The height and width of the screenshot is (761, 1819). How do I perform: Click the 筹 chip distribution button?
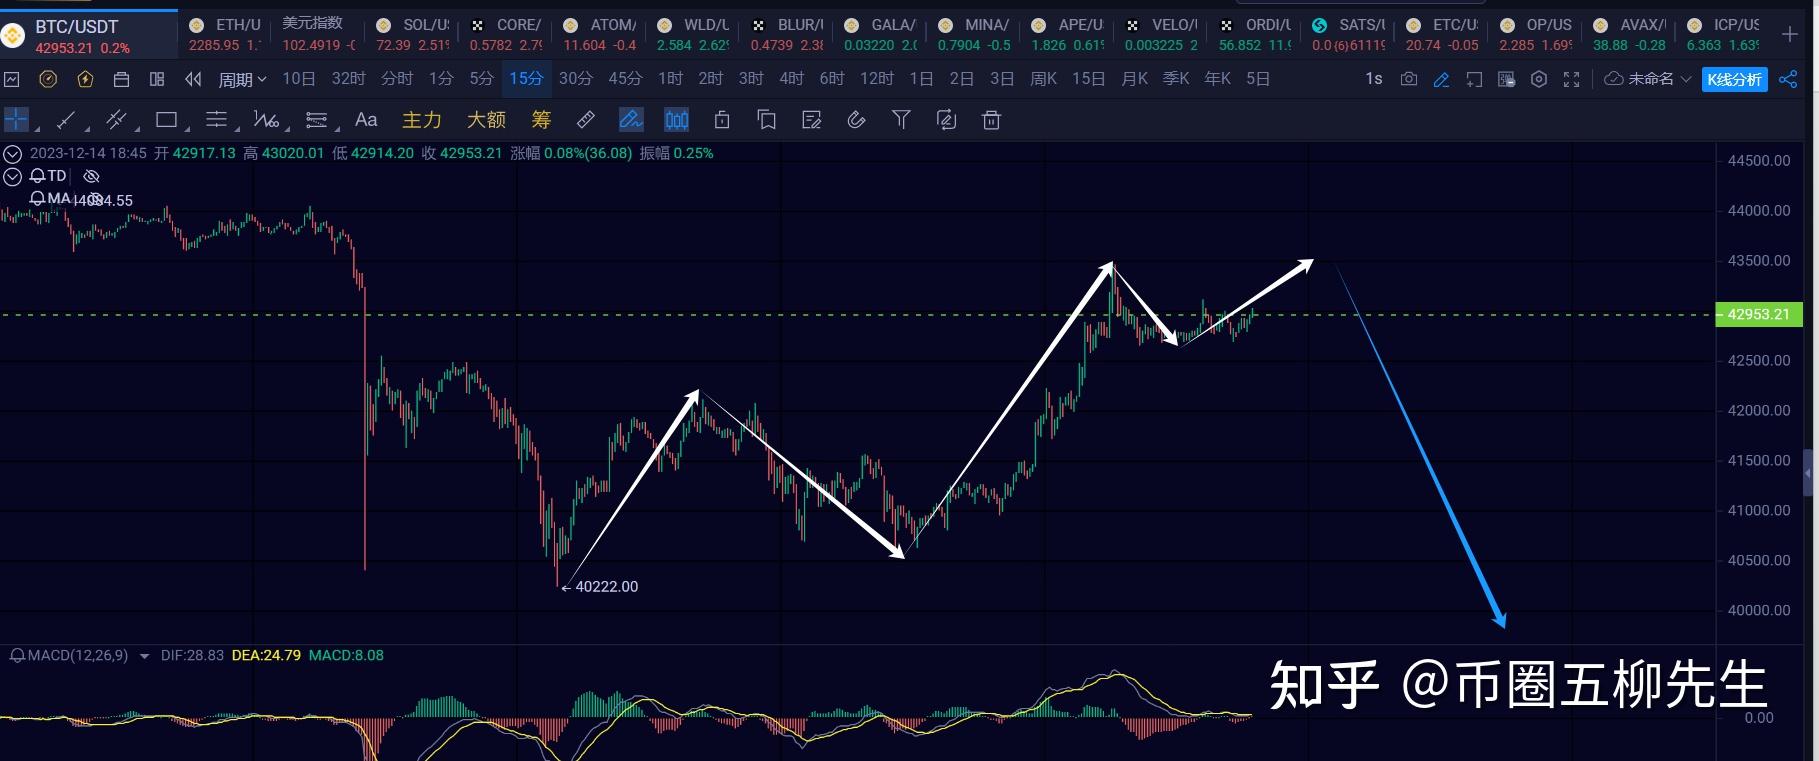click(x=541, y=120)
